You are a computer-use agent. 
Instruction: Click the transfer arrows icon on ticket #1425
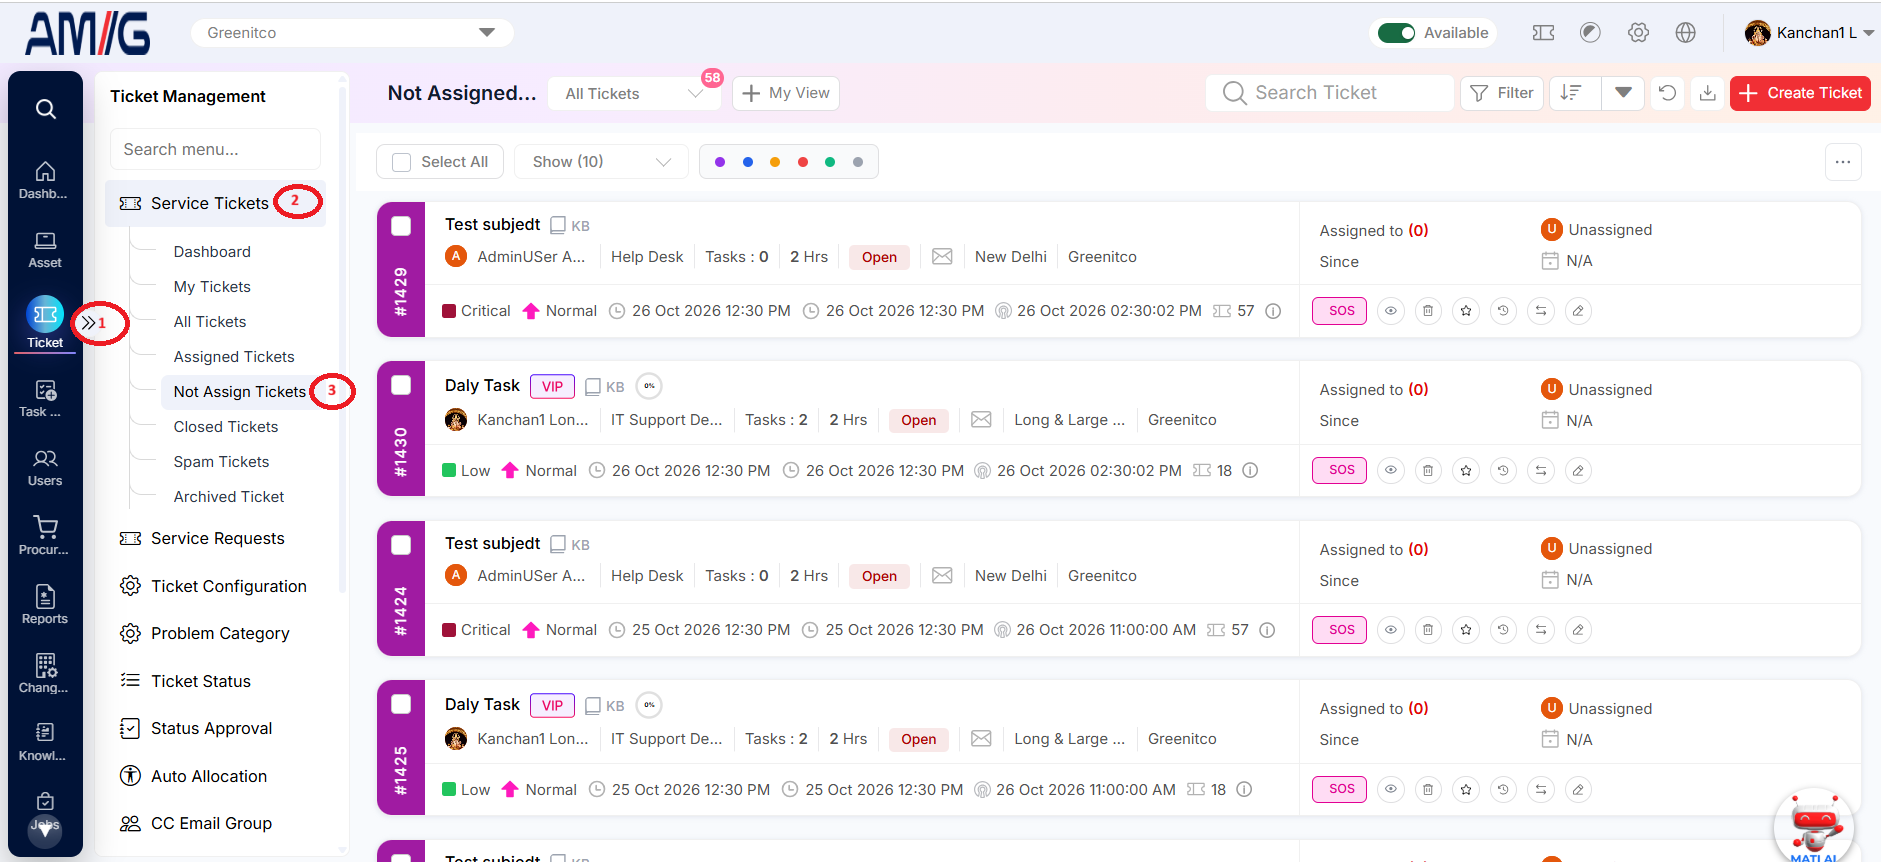[1541, 789]
